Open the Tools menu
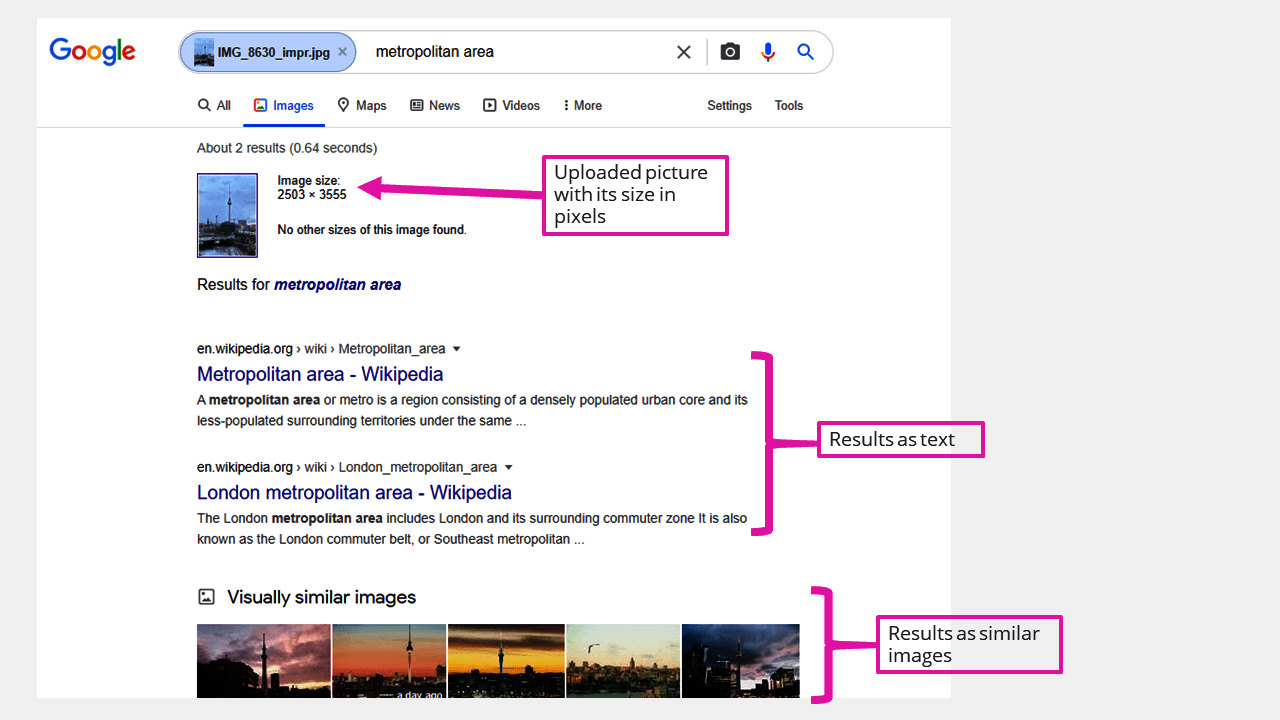The height and width of the screenshot is (720, 1280). coord(788,105)
